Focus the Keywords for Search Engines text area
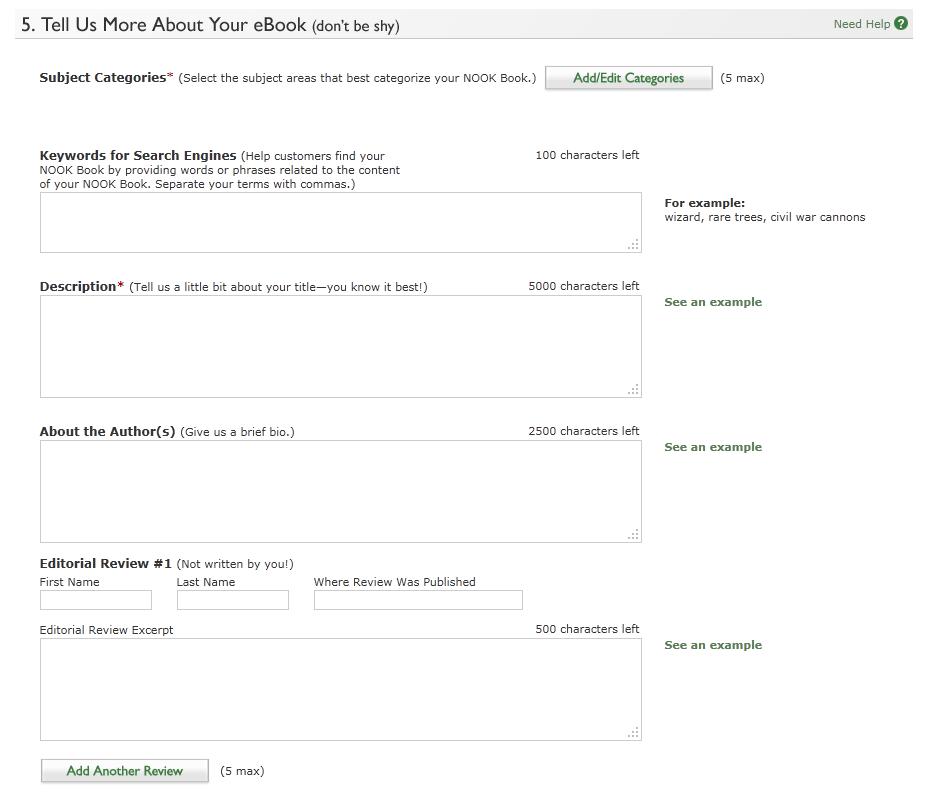This screenshot has height=800, width=927. coord(340,222)
